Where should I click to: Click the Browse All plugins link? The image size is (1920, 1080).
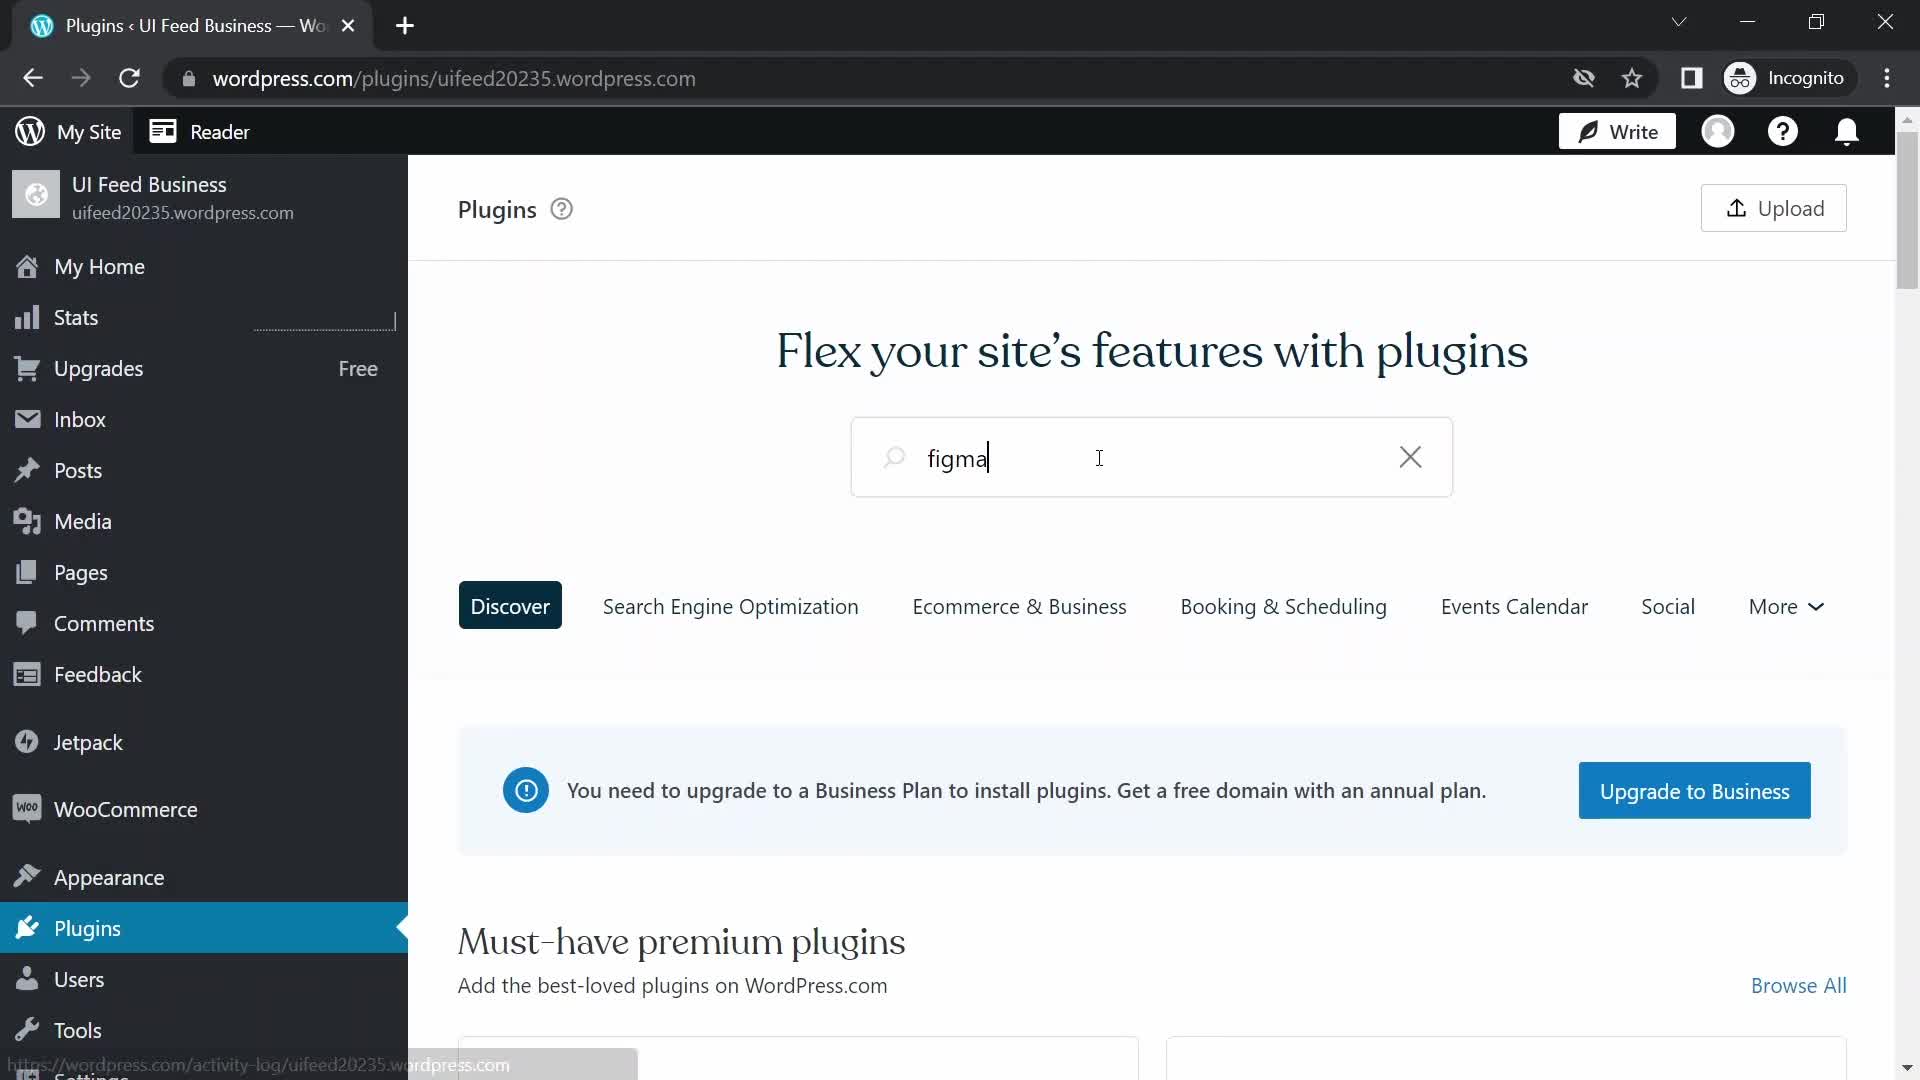(x=1797, y=985)
